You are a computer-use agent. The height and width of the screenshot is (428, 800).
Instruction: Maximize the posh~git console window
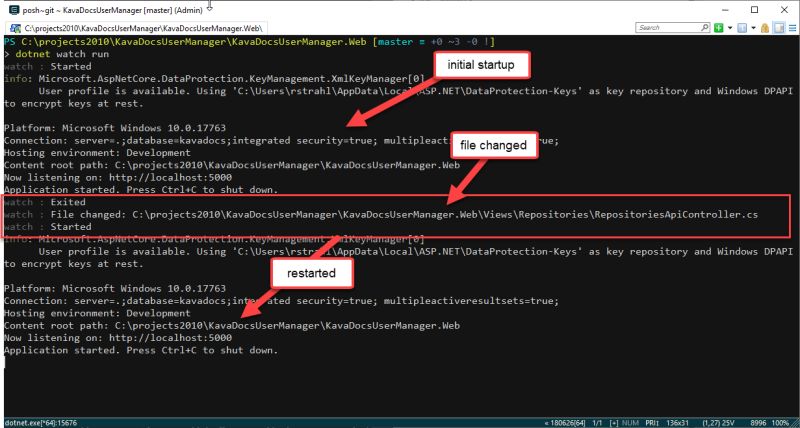click(755, 10)
